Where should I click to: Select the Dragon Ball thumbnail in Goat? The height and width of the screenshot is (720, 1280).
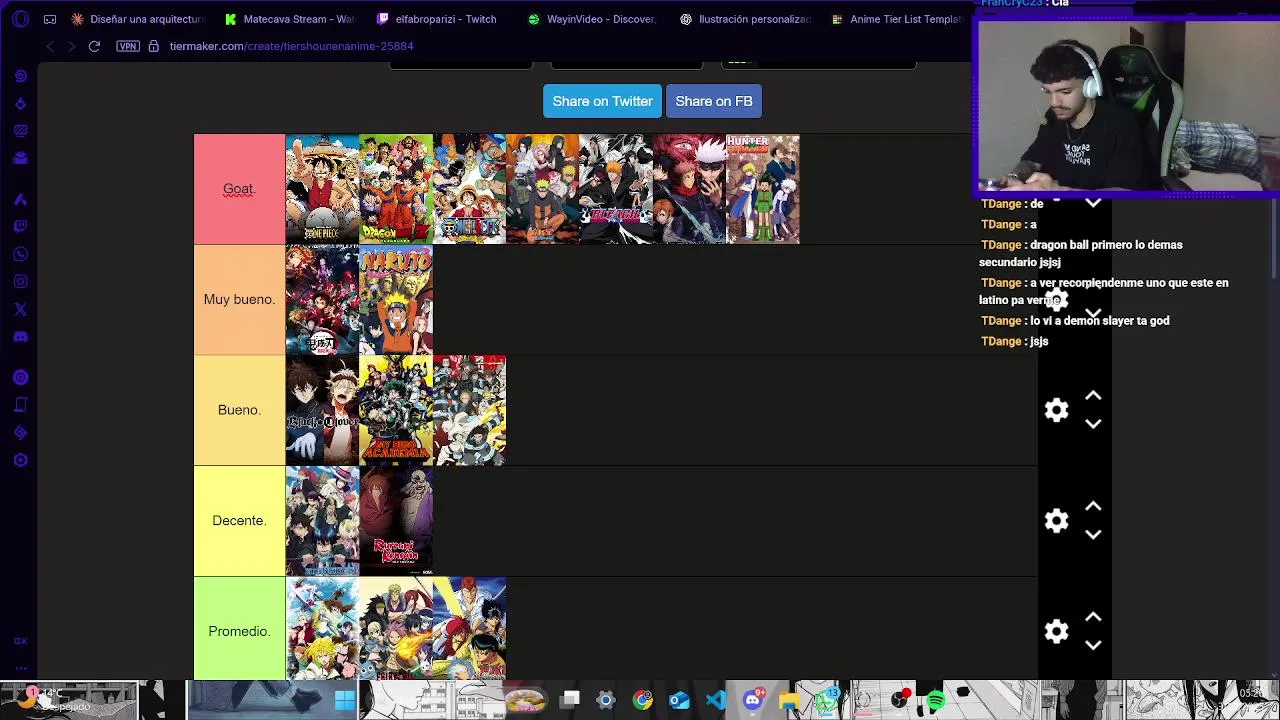coord(396,189)
